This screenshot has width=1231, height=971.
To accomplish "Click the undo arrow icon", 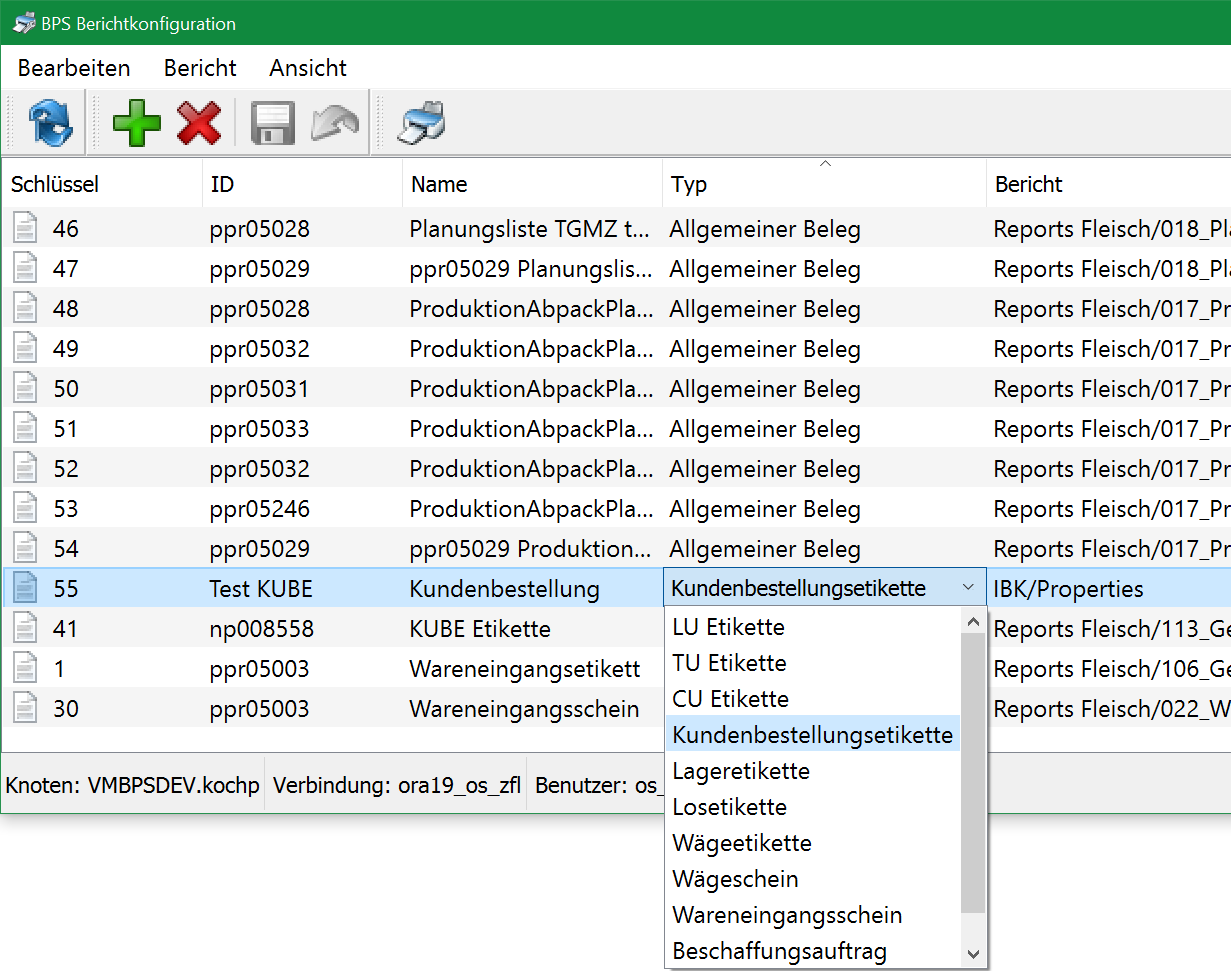I will 335,123.
